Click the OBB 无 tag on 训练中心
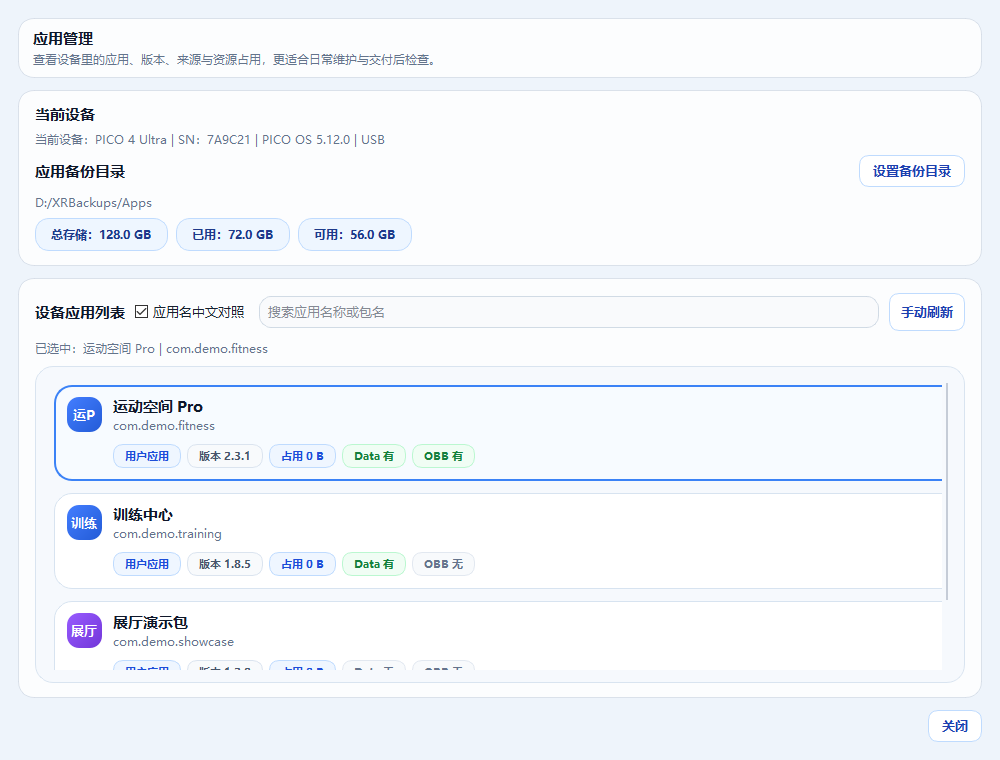The height and width of the screenshot is (760, 1000). click(443, 564)
